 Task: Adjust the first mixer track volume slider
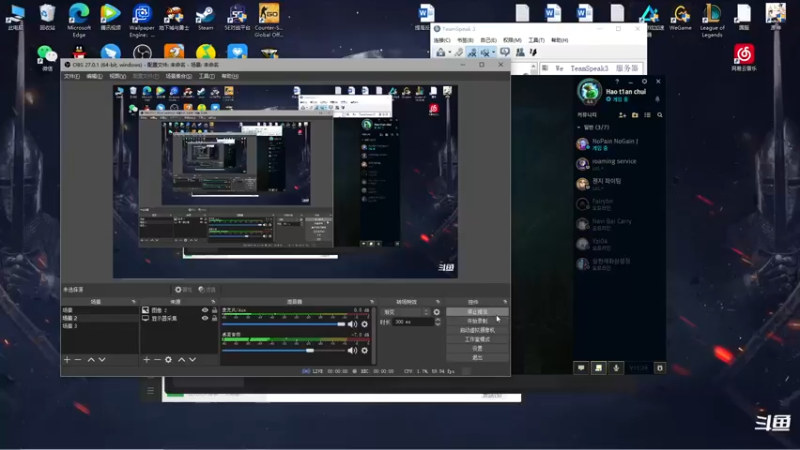pos(284,324)
